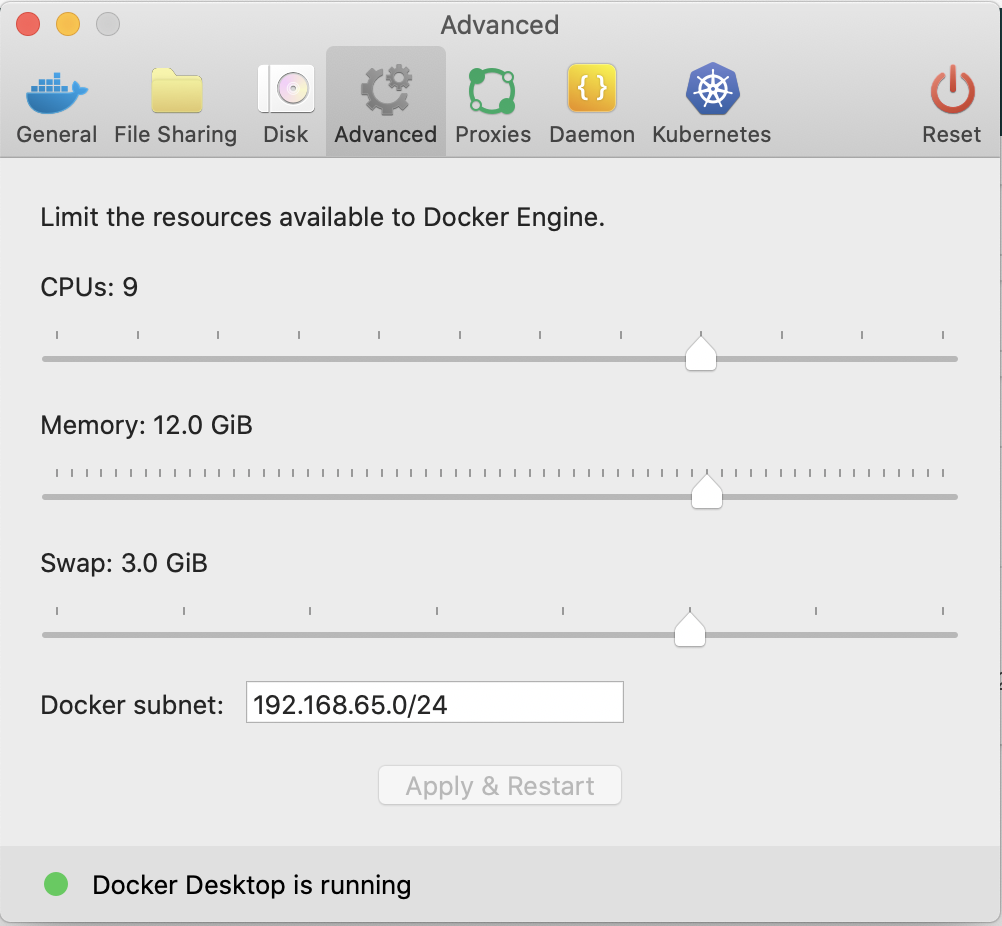Open the General whale icon tab
The image size is (1002, 926).
pyautogui.click(x=56, y=93)
